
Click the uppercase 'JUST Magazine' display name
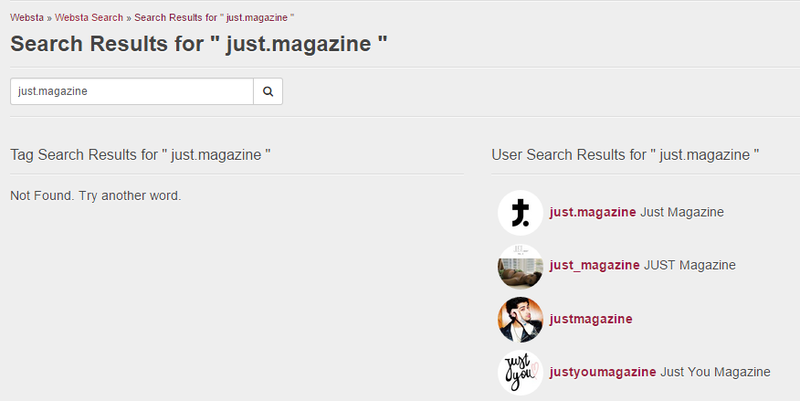(x=689, y=265)
